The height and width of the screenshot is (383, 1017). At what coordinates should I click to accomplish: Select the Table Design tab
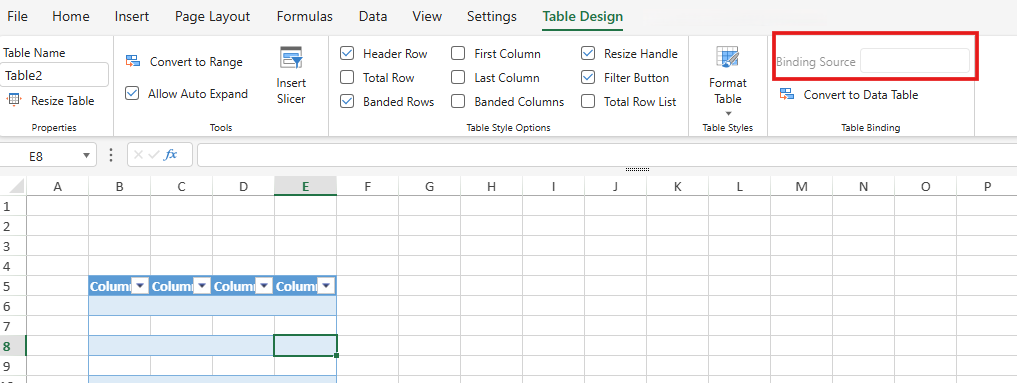coord(582,17)
